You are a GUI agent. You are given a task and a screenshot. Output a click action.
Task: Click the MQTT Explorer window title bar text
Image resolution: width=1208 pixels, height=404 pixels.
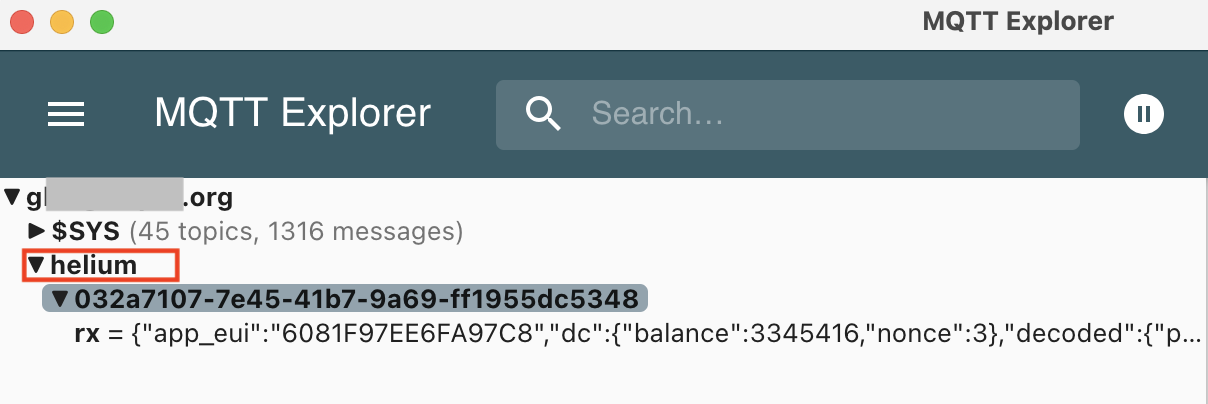click(1018, 21)
